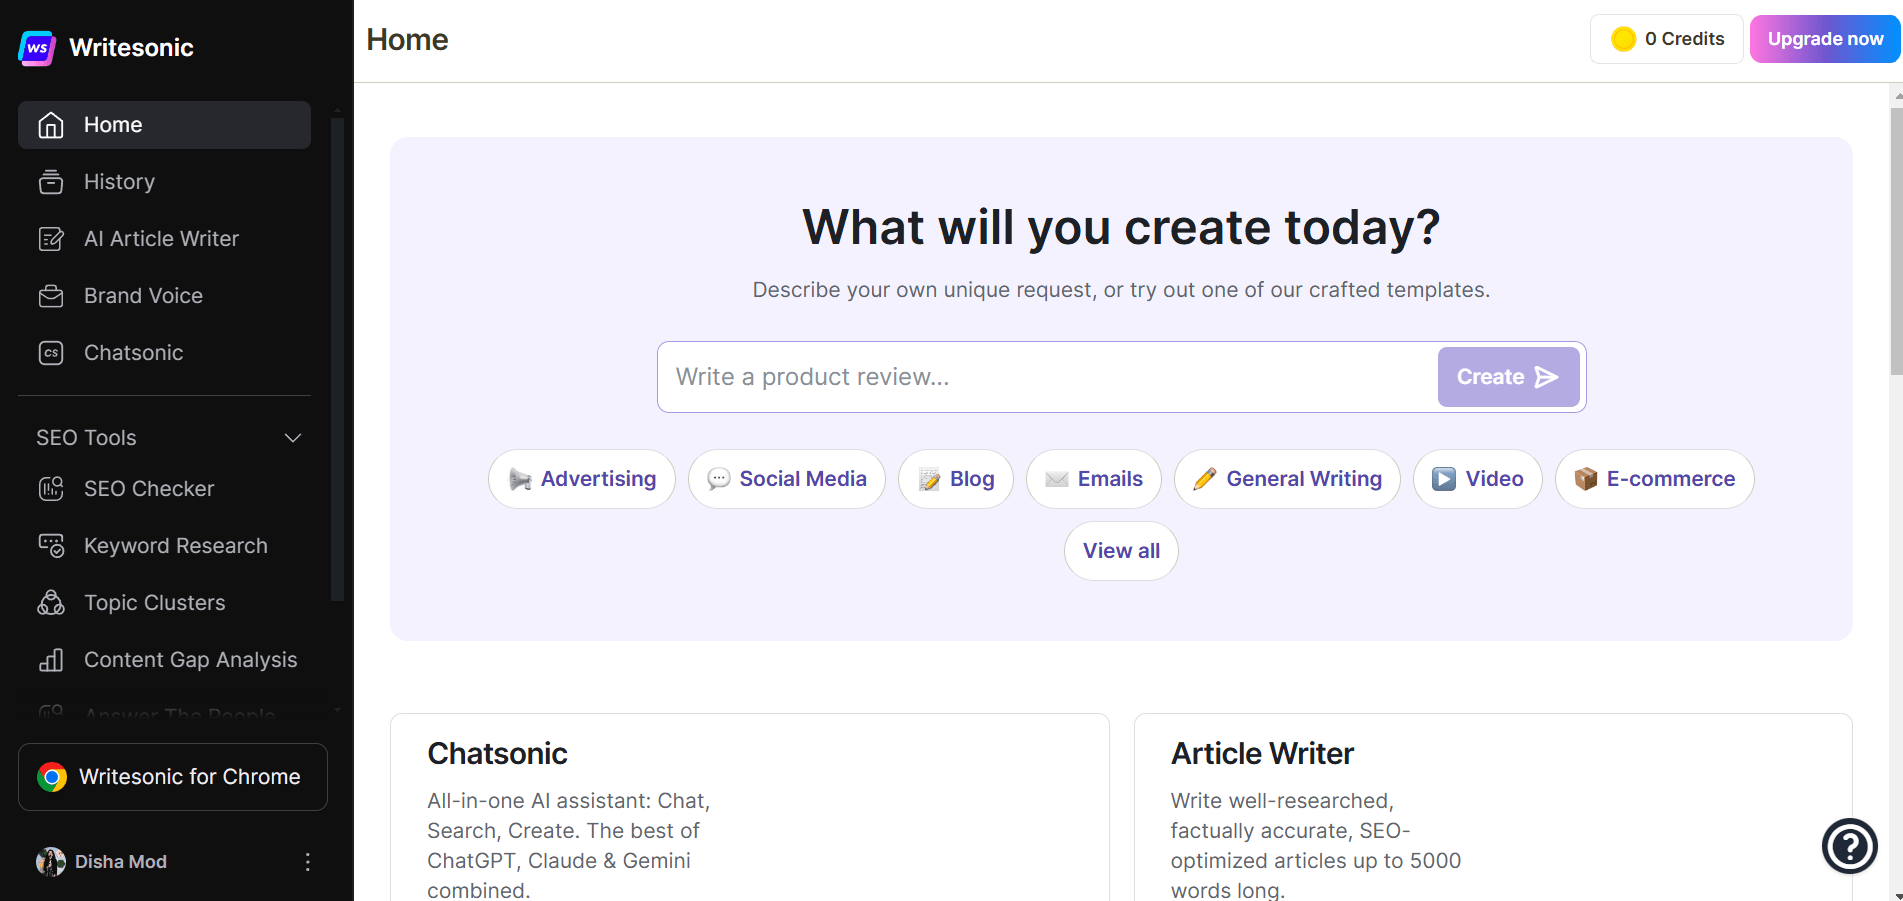Switch to the Home menu item
1903x901 pixels.
113,125
